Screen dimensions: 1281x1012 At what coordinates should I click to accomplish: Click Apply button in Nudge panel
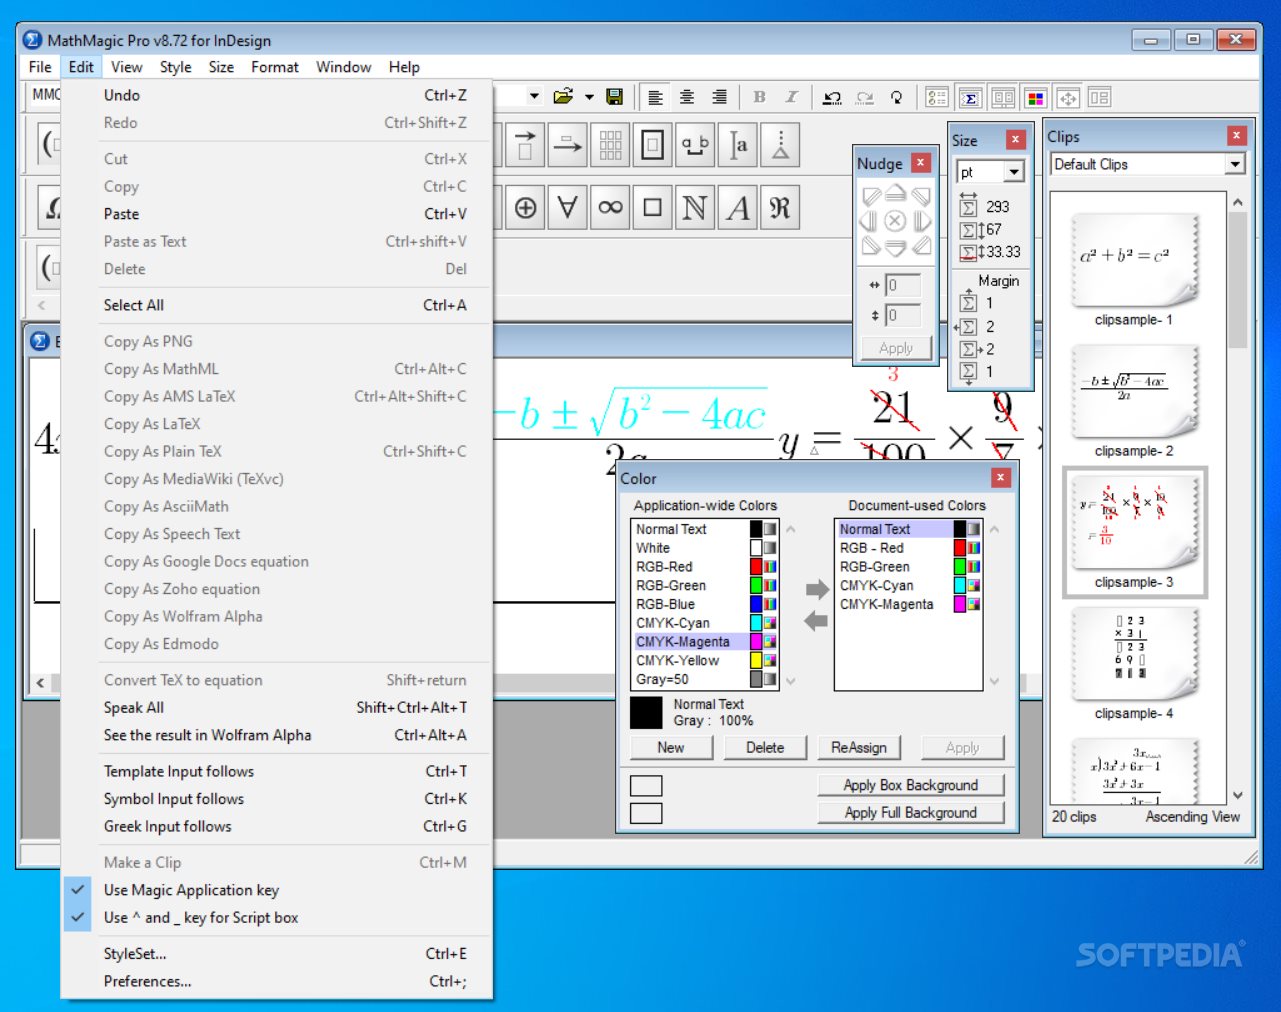[896, 348]
